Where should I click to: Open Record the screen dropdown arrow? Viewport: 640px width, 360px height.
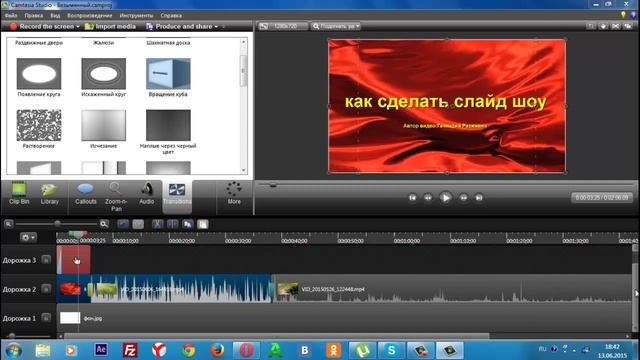78,27
